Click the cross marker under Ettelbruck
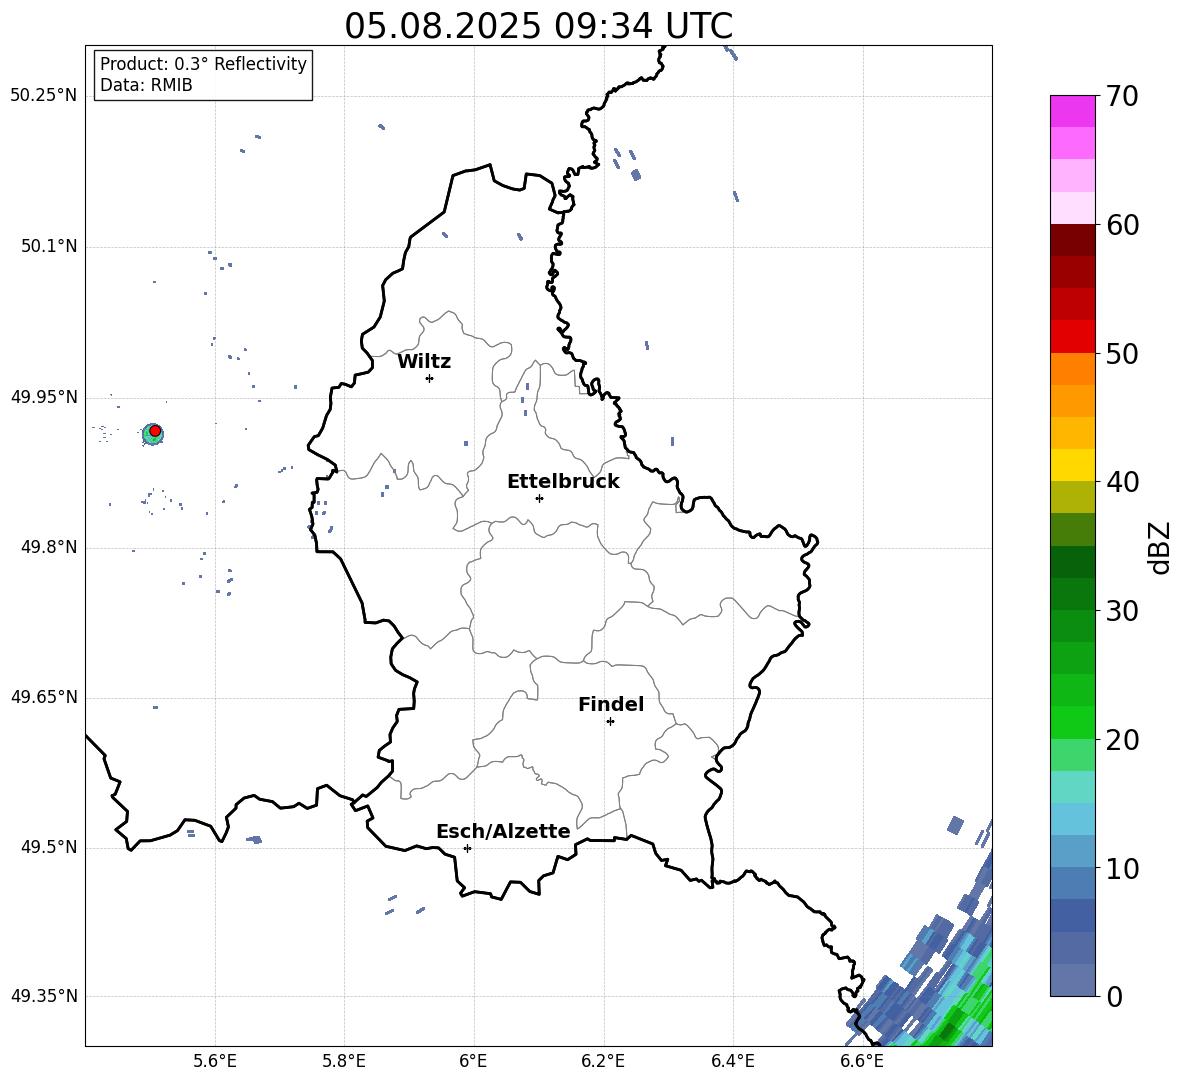The width and height of the screenshot is (1184, 1081). click(x=539, y=498)
